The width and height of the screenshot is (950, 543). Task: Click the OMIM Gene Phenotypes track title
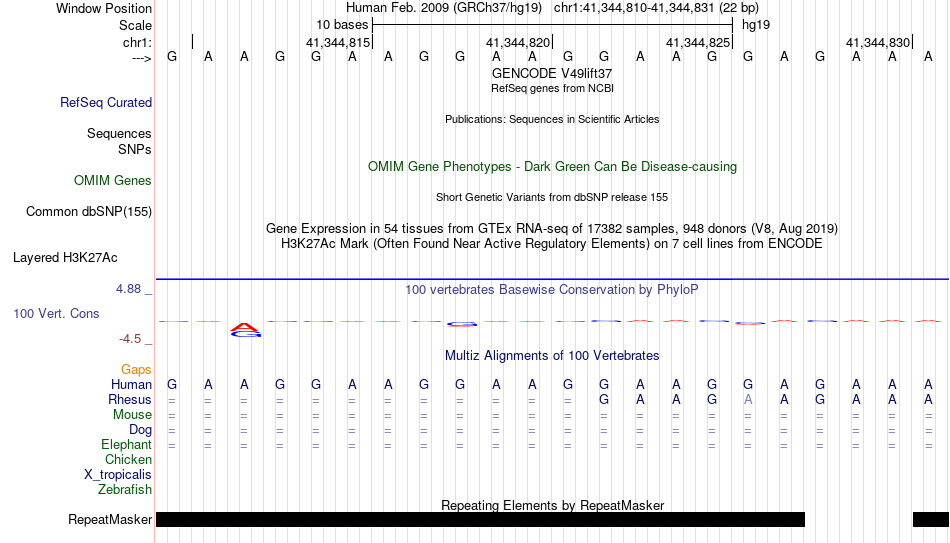tap(552, 167)
